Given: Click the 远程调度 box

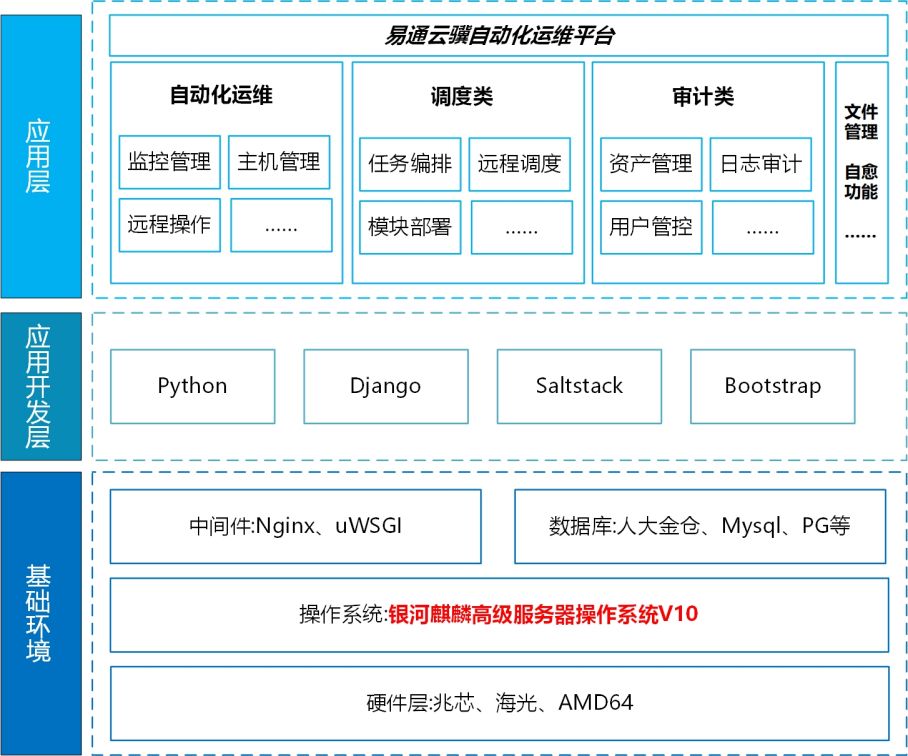Looking at the screenshot, I should 520,164.
